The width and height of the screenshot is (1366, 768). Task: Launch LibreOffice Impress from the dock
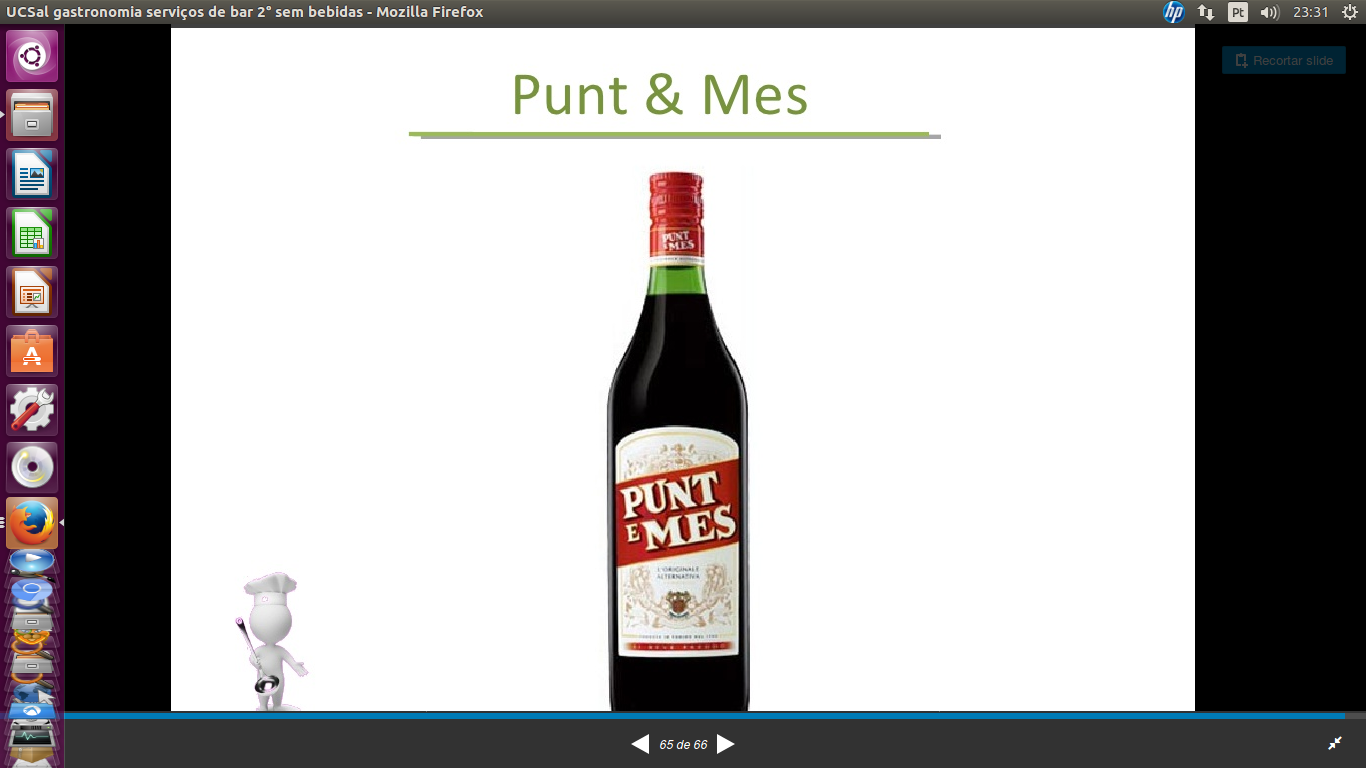[x=32, y=292]
